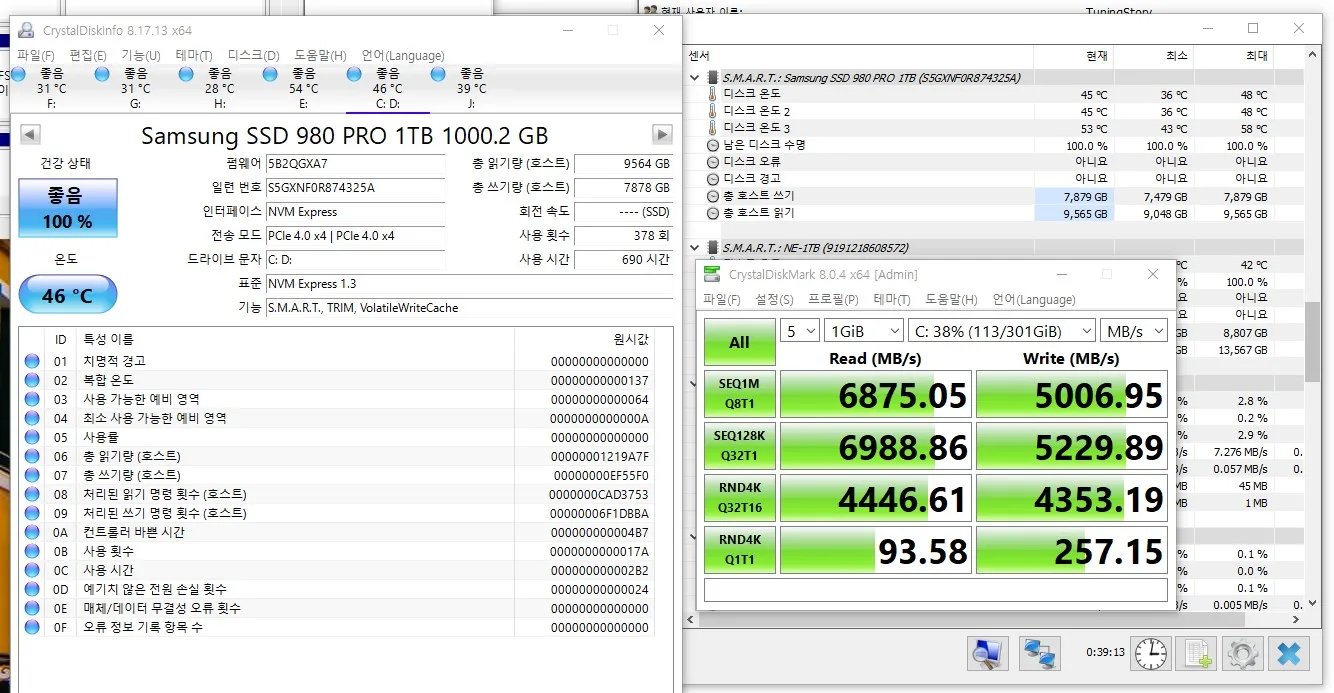Open CrystalDiskMark 설정(S) menu
This screenshot has height=693, width=1334.
[x=774, y=299]
